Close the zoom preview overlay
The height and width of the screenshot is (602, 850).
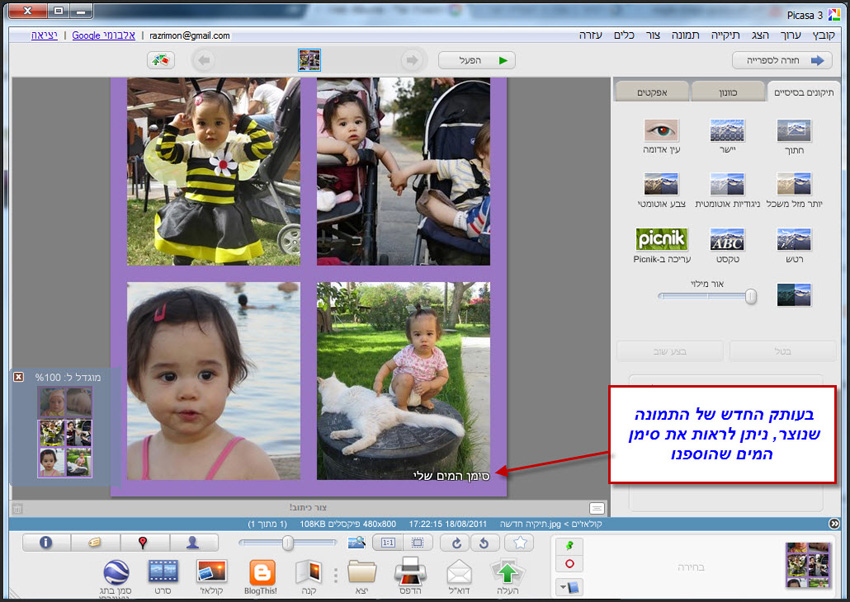[18, 377]
